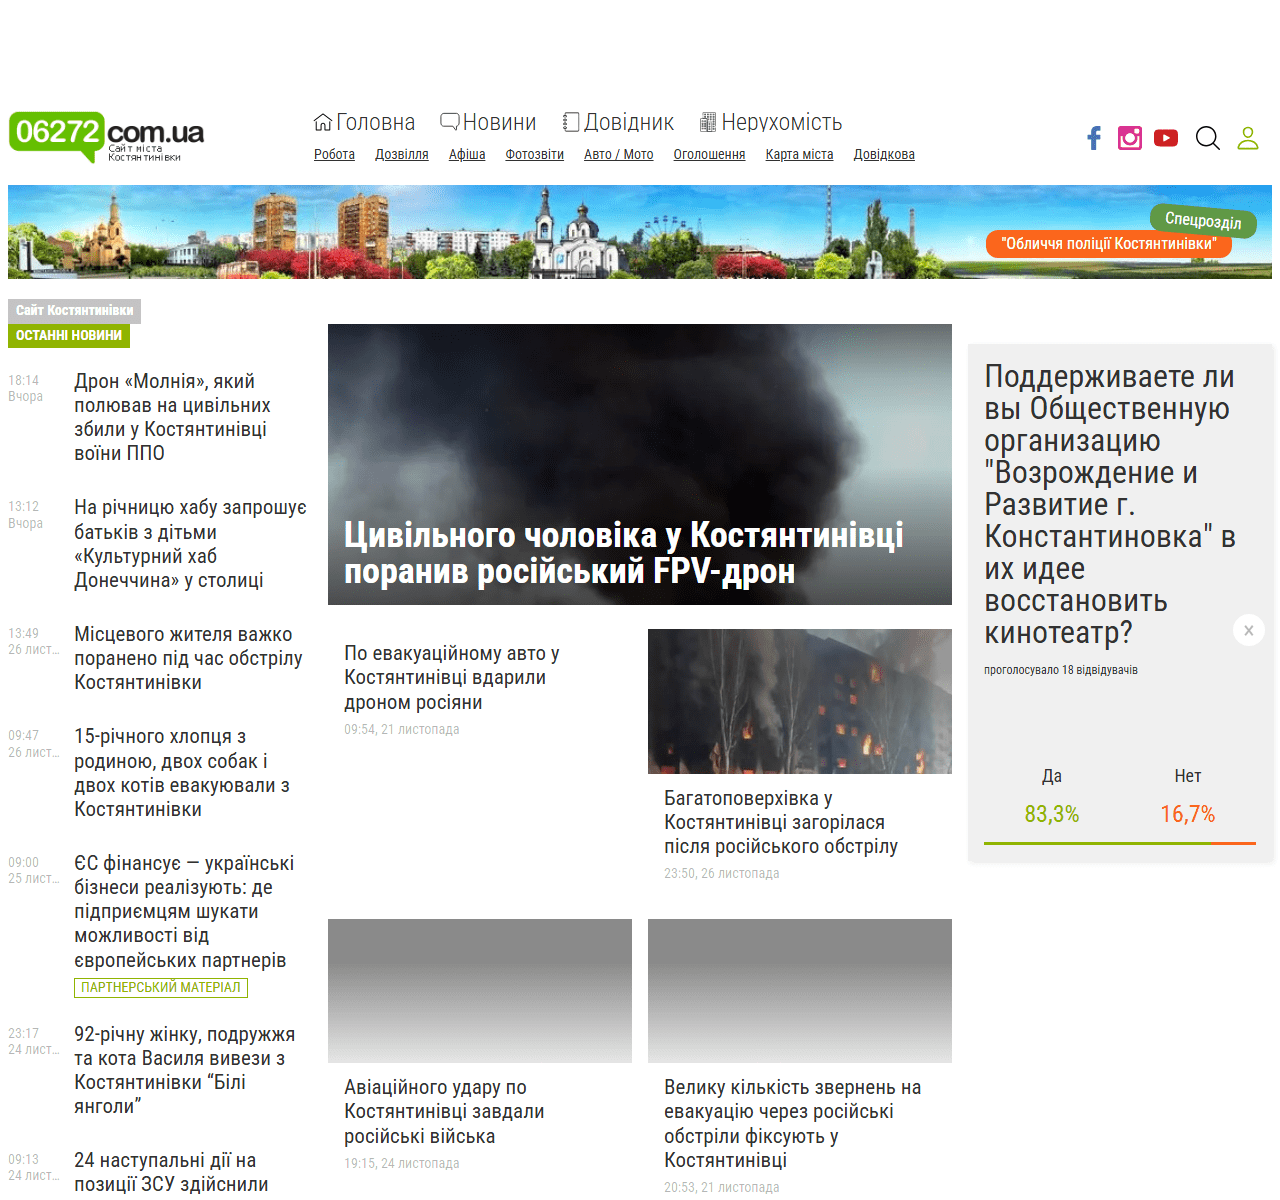Open the Робота submenu link
This screenshot has height=1200, width=1280.
pos(334,154)
